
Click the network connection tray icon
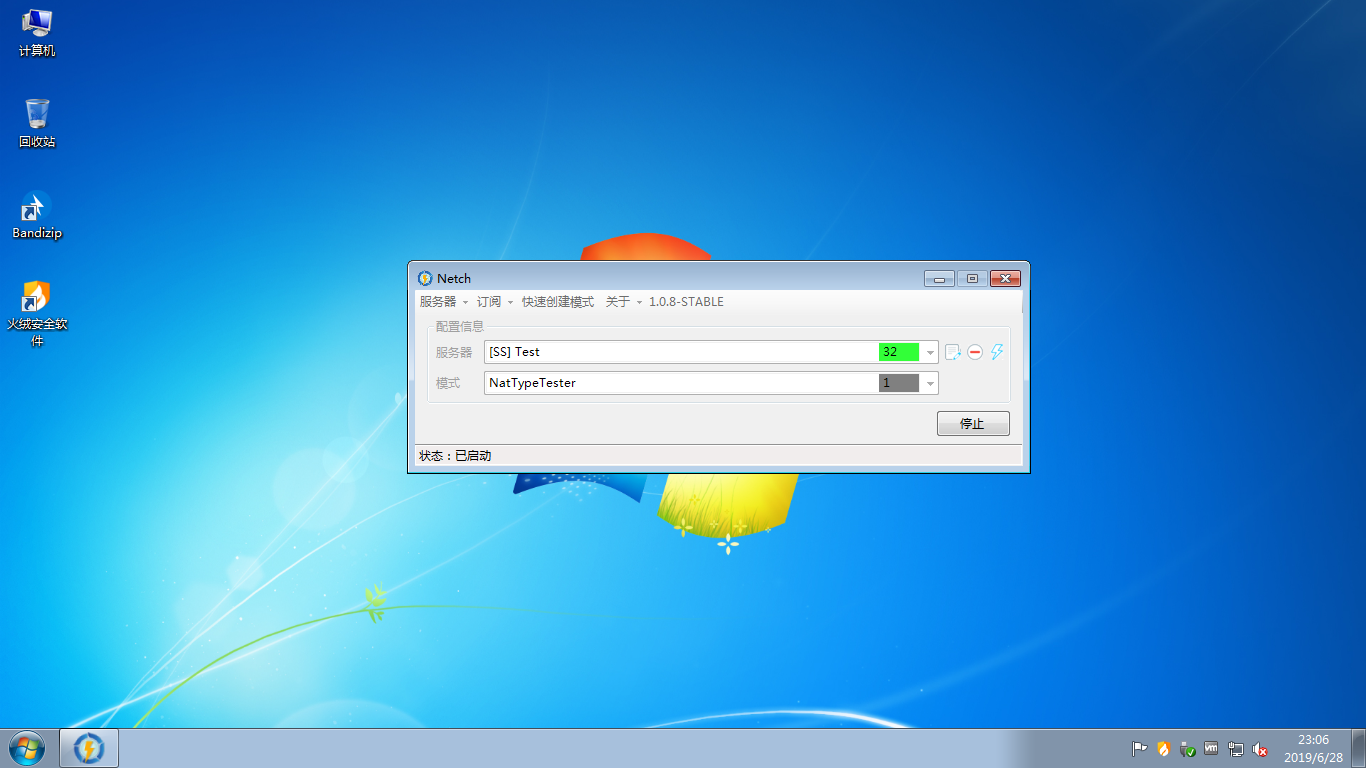point(1236,748)
